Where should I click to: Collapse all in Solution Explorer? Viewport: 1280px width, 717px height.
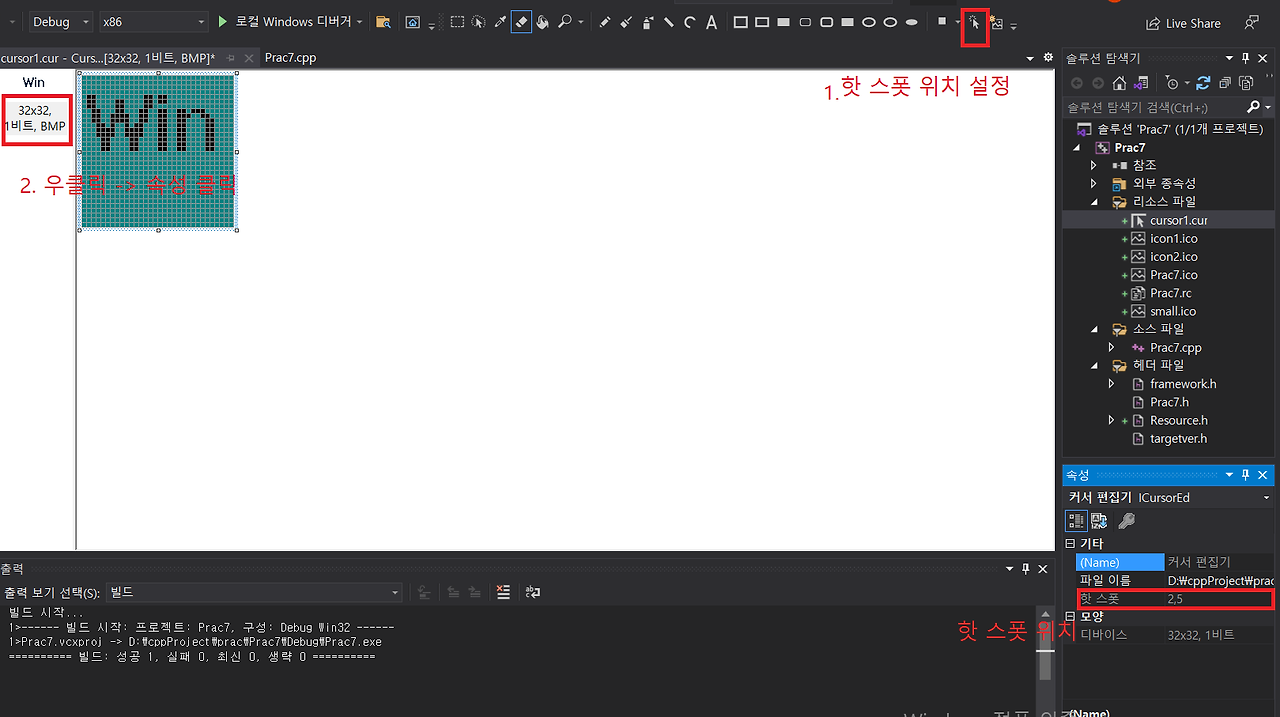point(1225,83)
